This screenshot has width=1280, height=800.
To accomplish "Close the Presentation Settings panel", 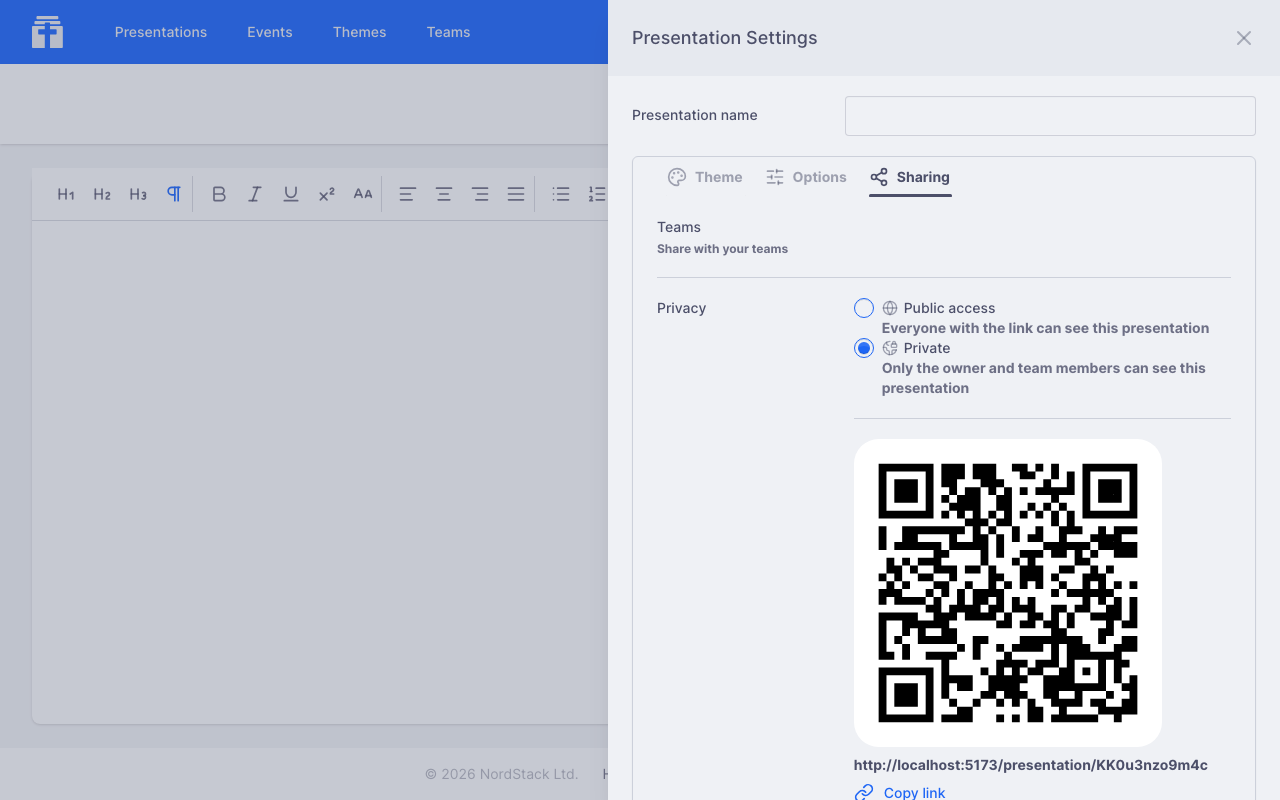I will (1244, 38).
